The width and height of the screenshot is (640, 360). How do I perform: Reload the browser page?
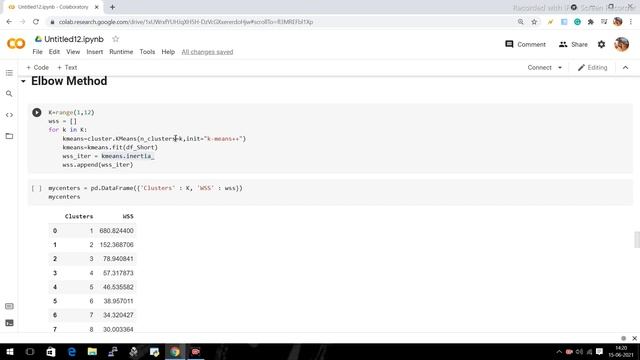coord(36,22)
